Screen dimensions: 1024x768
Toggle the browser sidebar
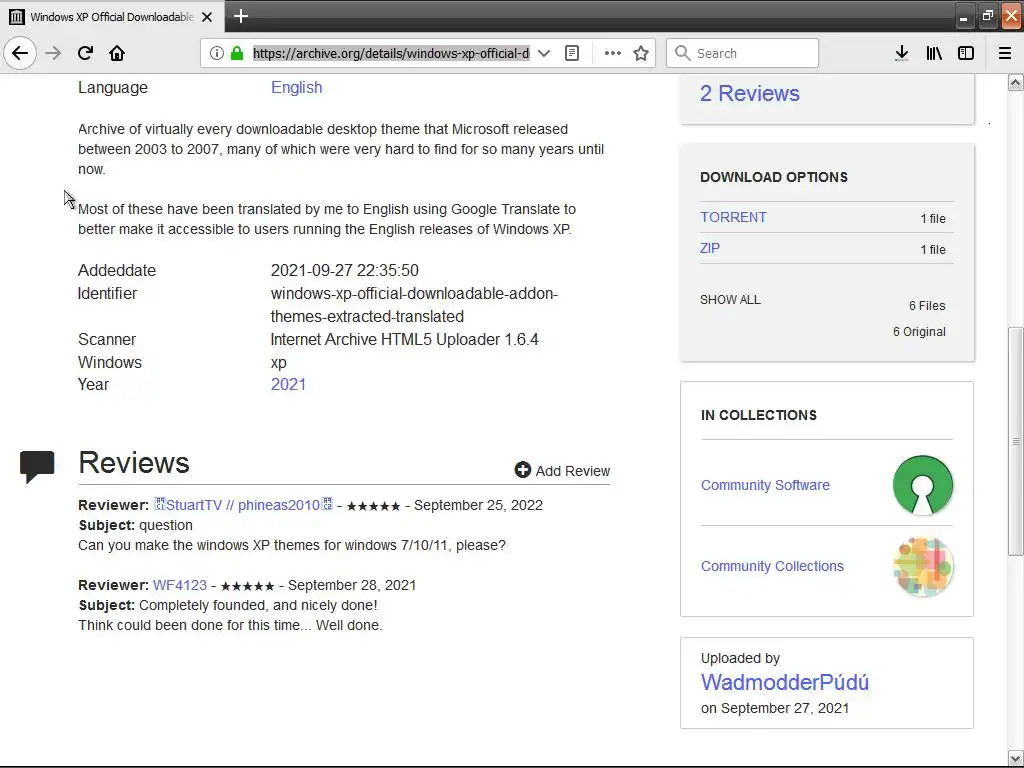(x=966, y=53)
